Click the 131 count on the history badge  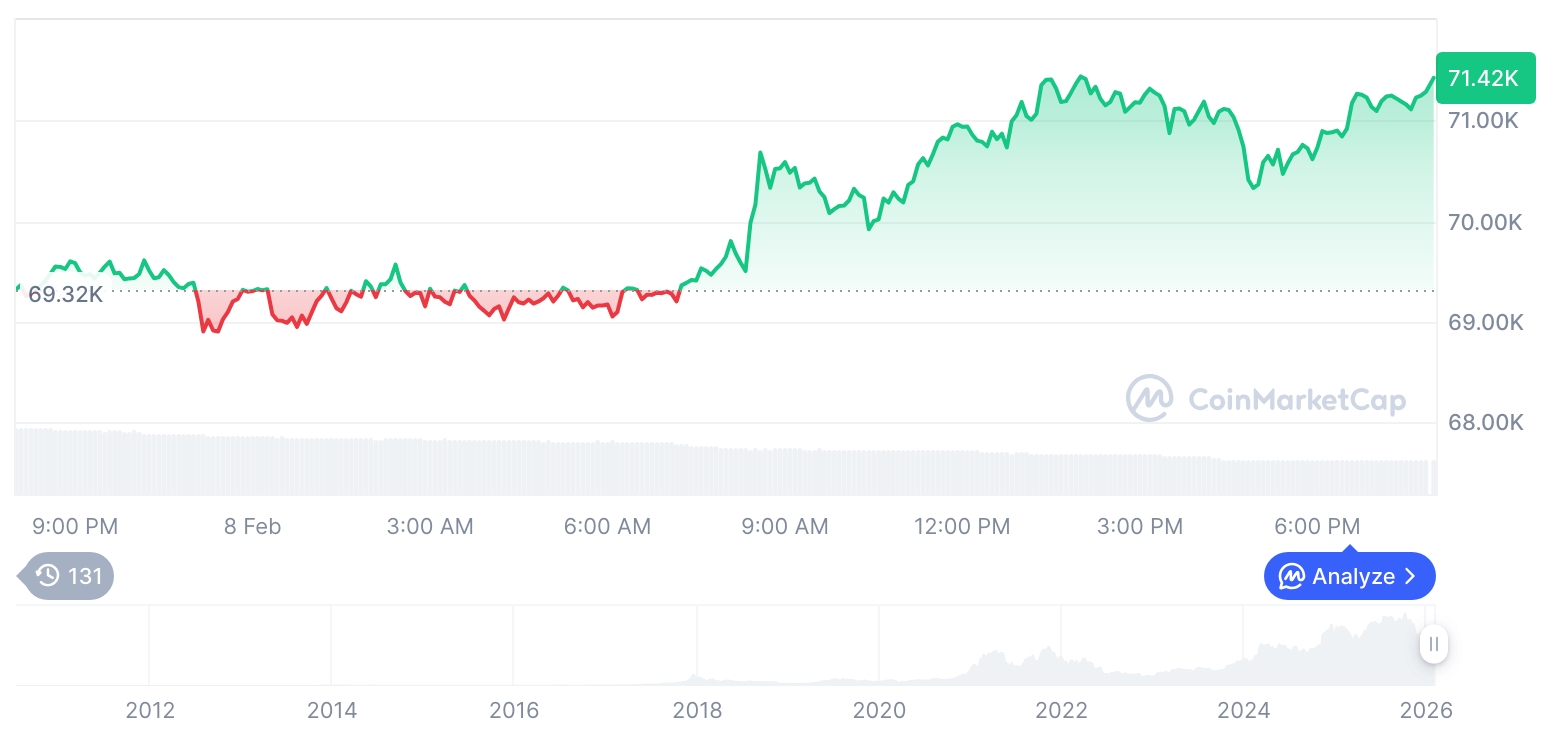click(85, 576)
